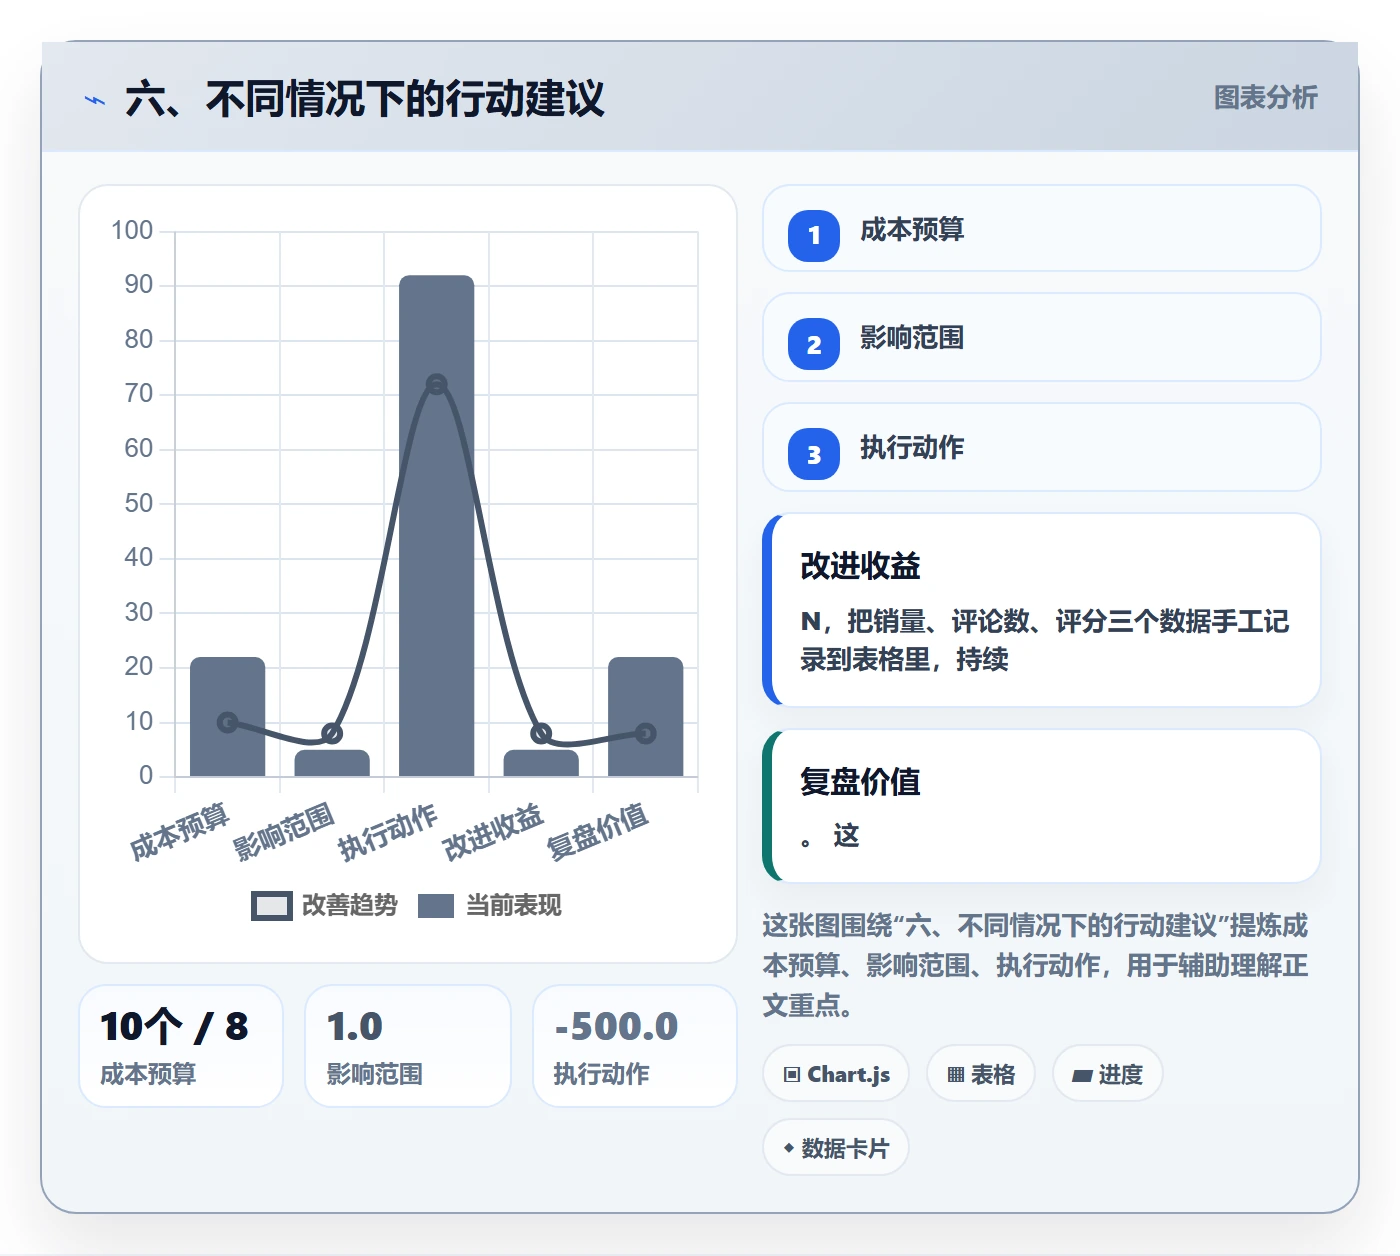The height and width of the screenshot is (1256, 1400).
Task: Click the 改善趋势 legend text
Action: point(349,905)
